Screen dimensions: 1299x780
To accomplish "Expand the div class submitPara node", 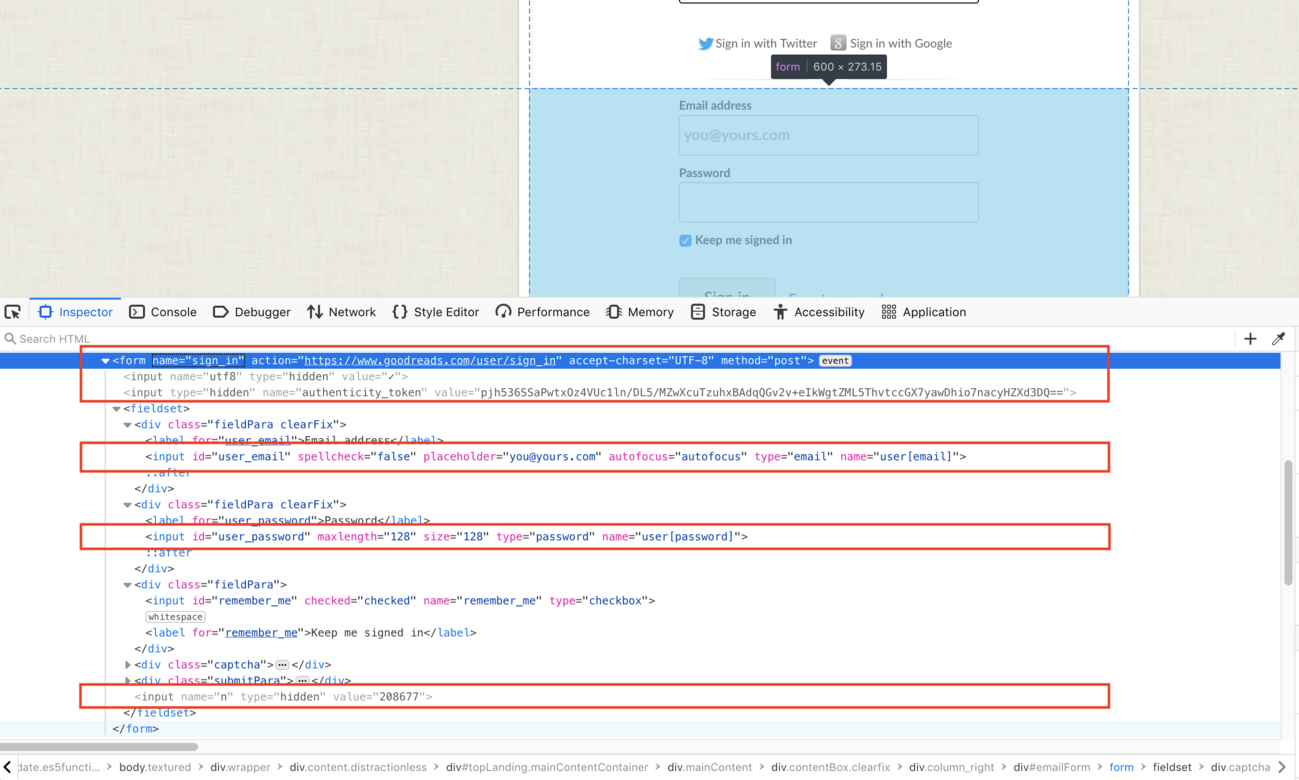I will 127,681.
